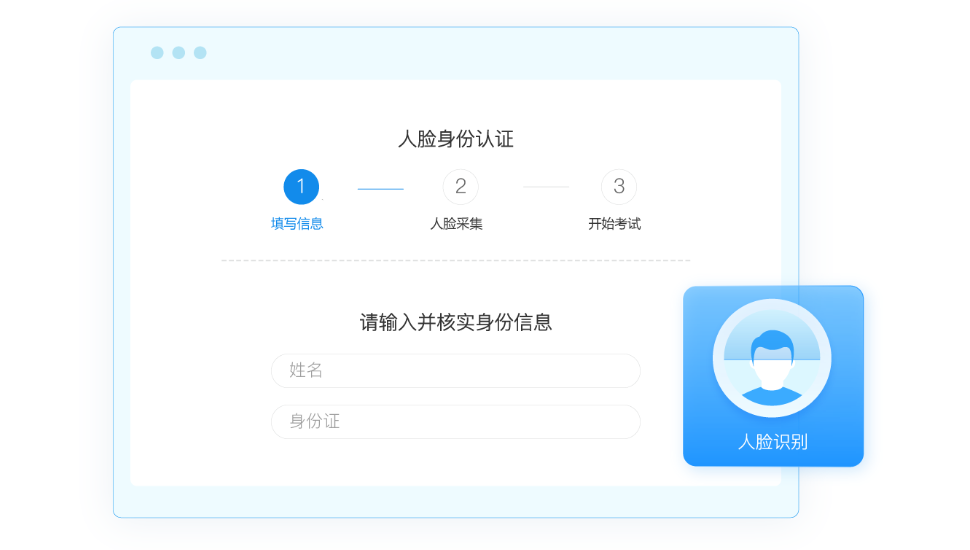This screenshot has height=550, width=970.
Task: Click the blue step 1 circle
Action: (301, 186)
